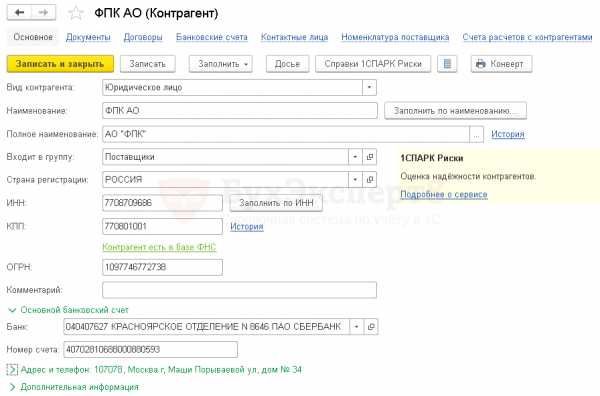The width and height of the screenshot is (600, 396).
Task: Open the Страна регистрации dropdown arrow
Action: pos(355,179)
